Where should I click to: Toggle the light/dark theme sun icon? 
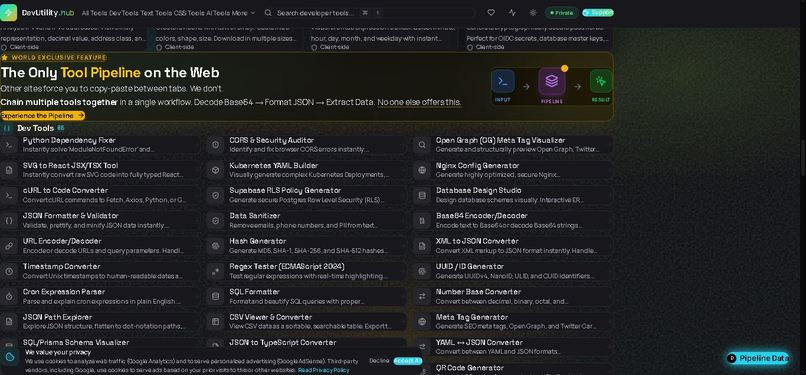533,12
